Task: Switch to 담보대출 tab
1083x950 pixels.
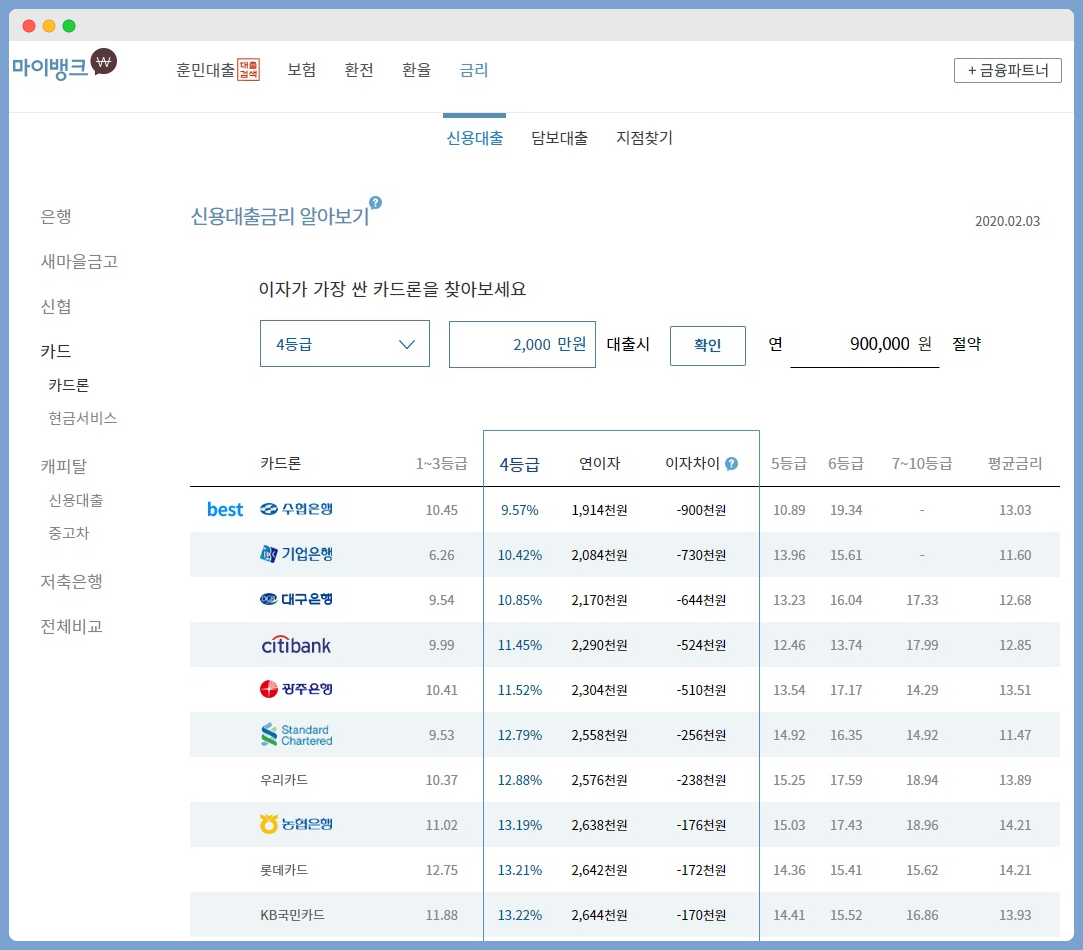Action: click(x=559, y=138)
